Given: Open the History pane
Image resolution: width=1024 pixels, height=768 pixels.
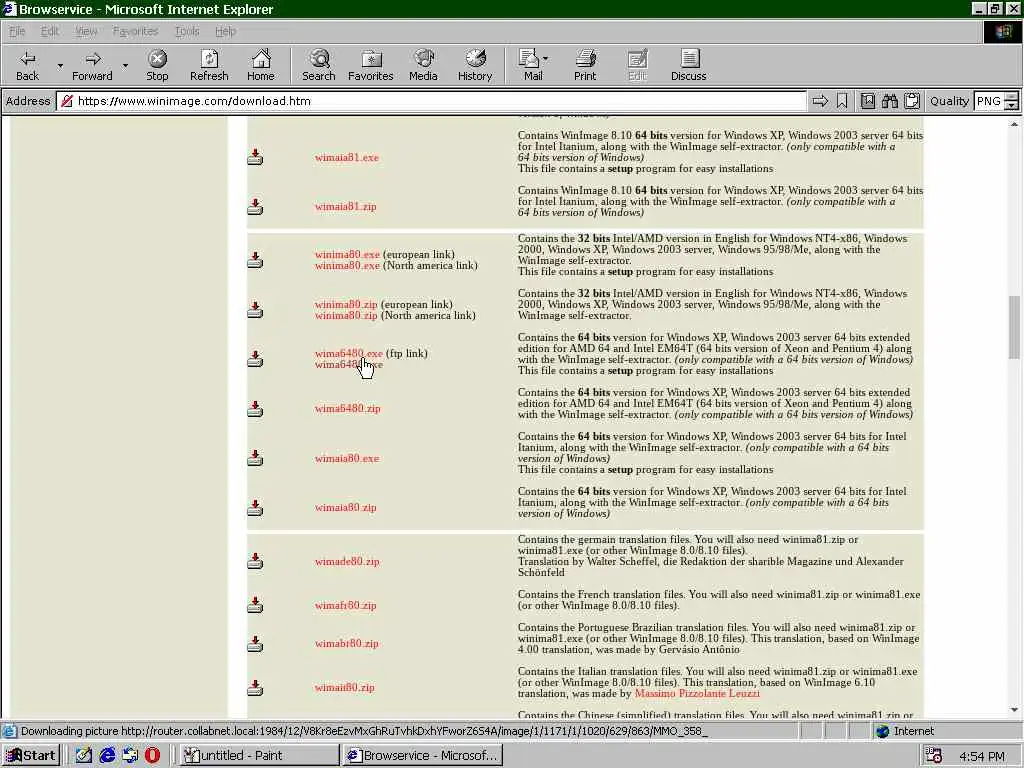Looking at the screenshot, I should pyautogui.click(x=475, y=65).
